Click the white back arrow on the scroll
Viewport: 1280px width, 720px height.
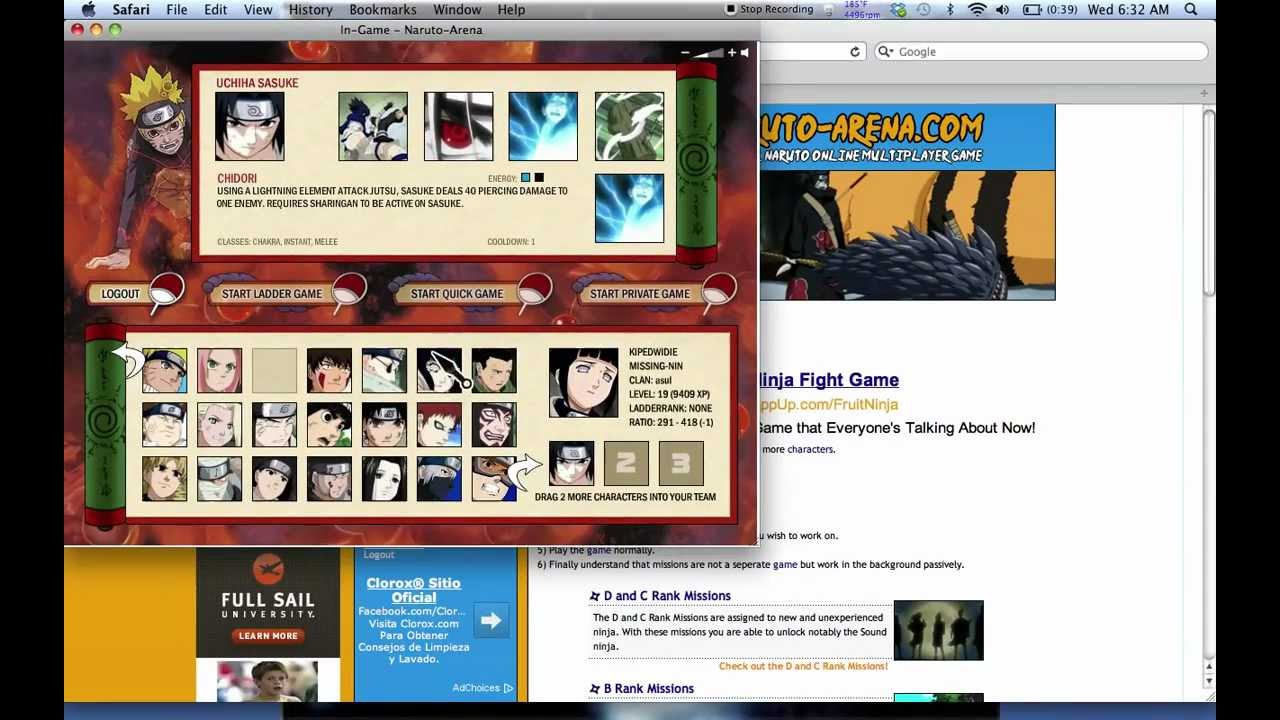128,357
